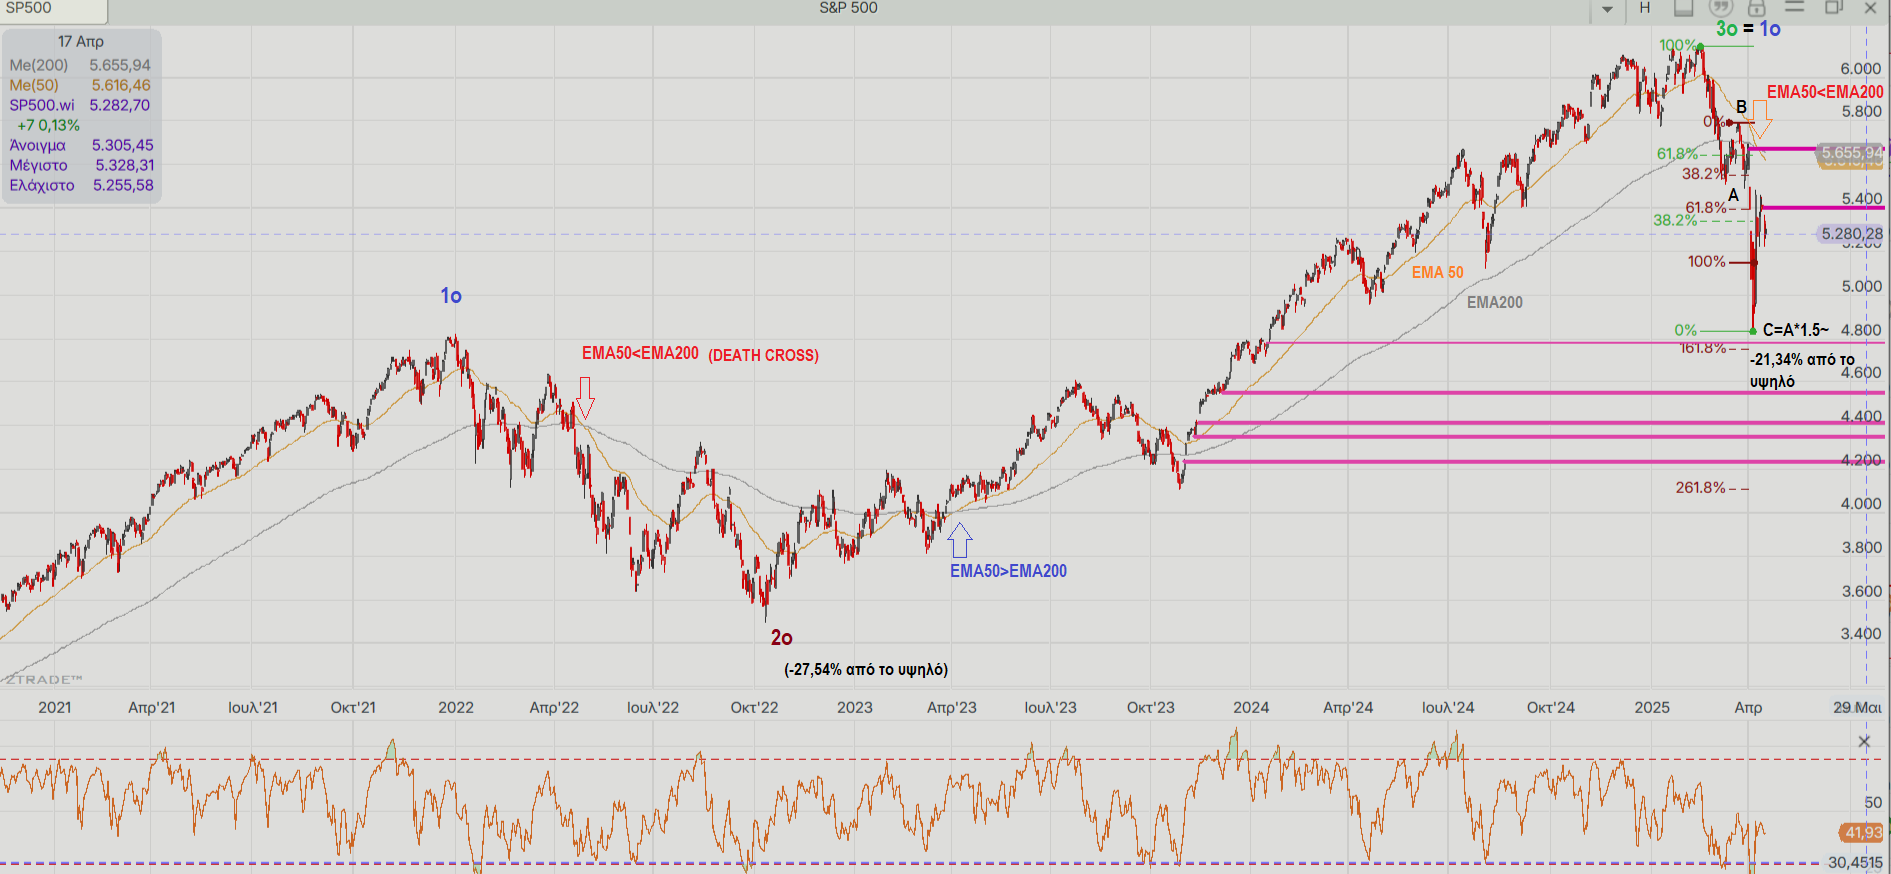
Task: Click the 161.8% Fibonacci level label
Action: point(1703,348)
